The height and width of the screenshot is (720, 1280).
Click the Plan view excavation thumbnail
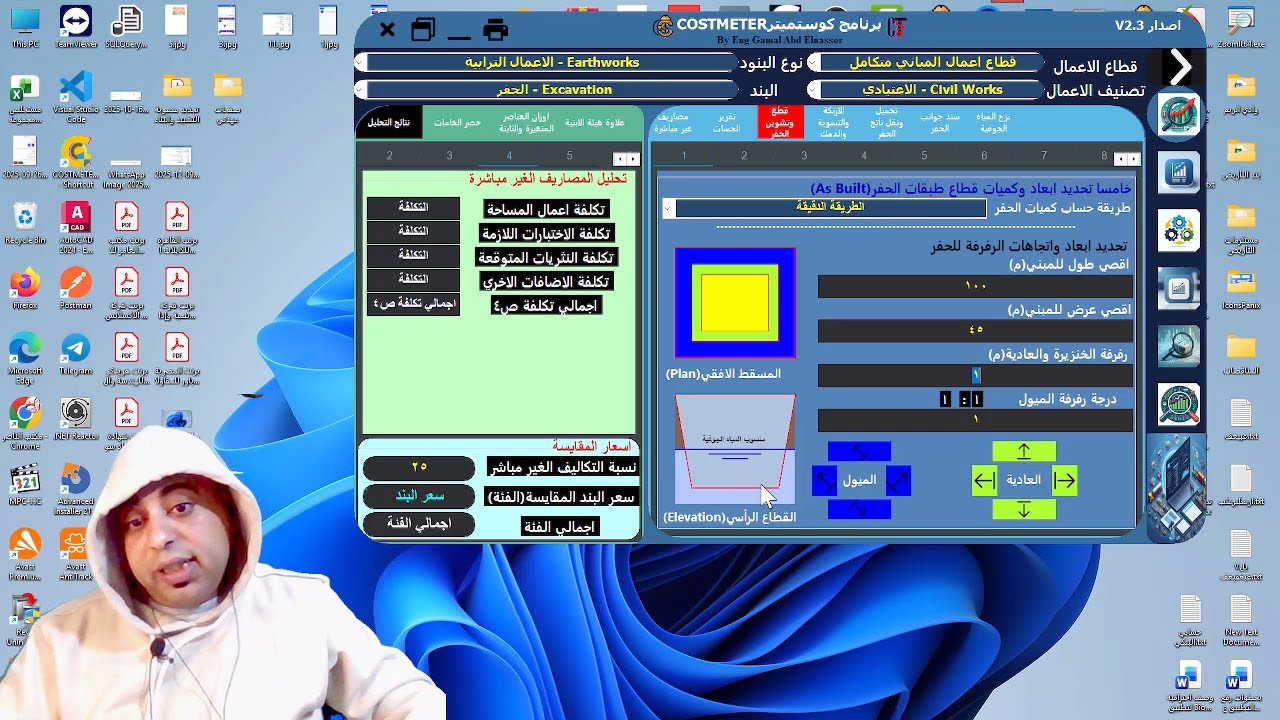point(735,303)
